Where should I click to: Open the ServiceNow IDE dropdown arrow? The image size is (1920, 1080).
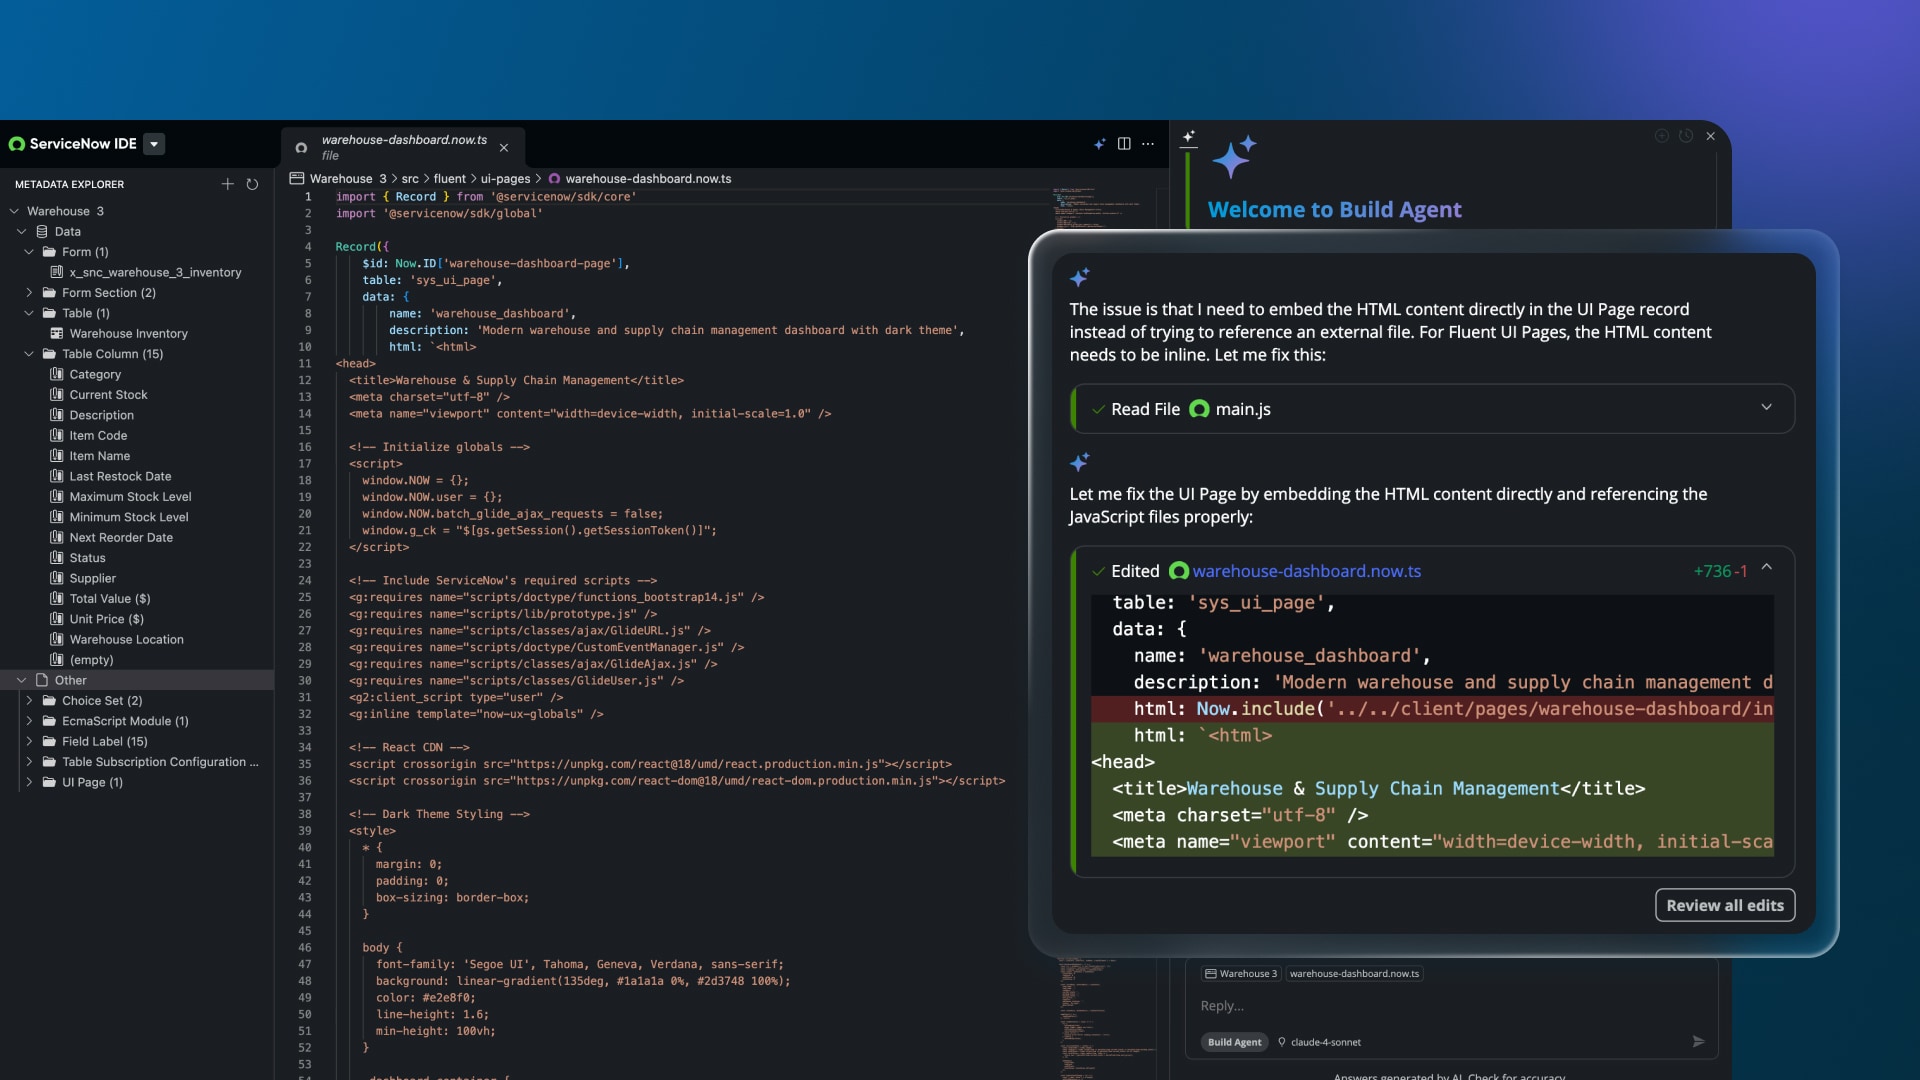(154, 144)
